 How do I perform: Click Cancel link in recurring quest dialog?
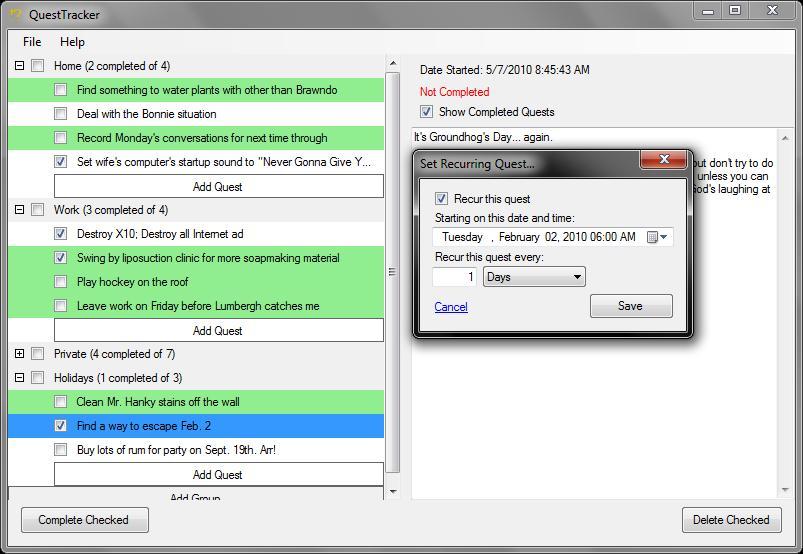pyautogui.click(x=451, y=307)
